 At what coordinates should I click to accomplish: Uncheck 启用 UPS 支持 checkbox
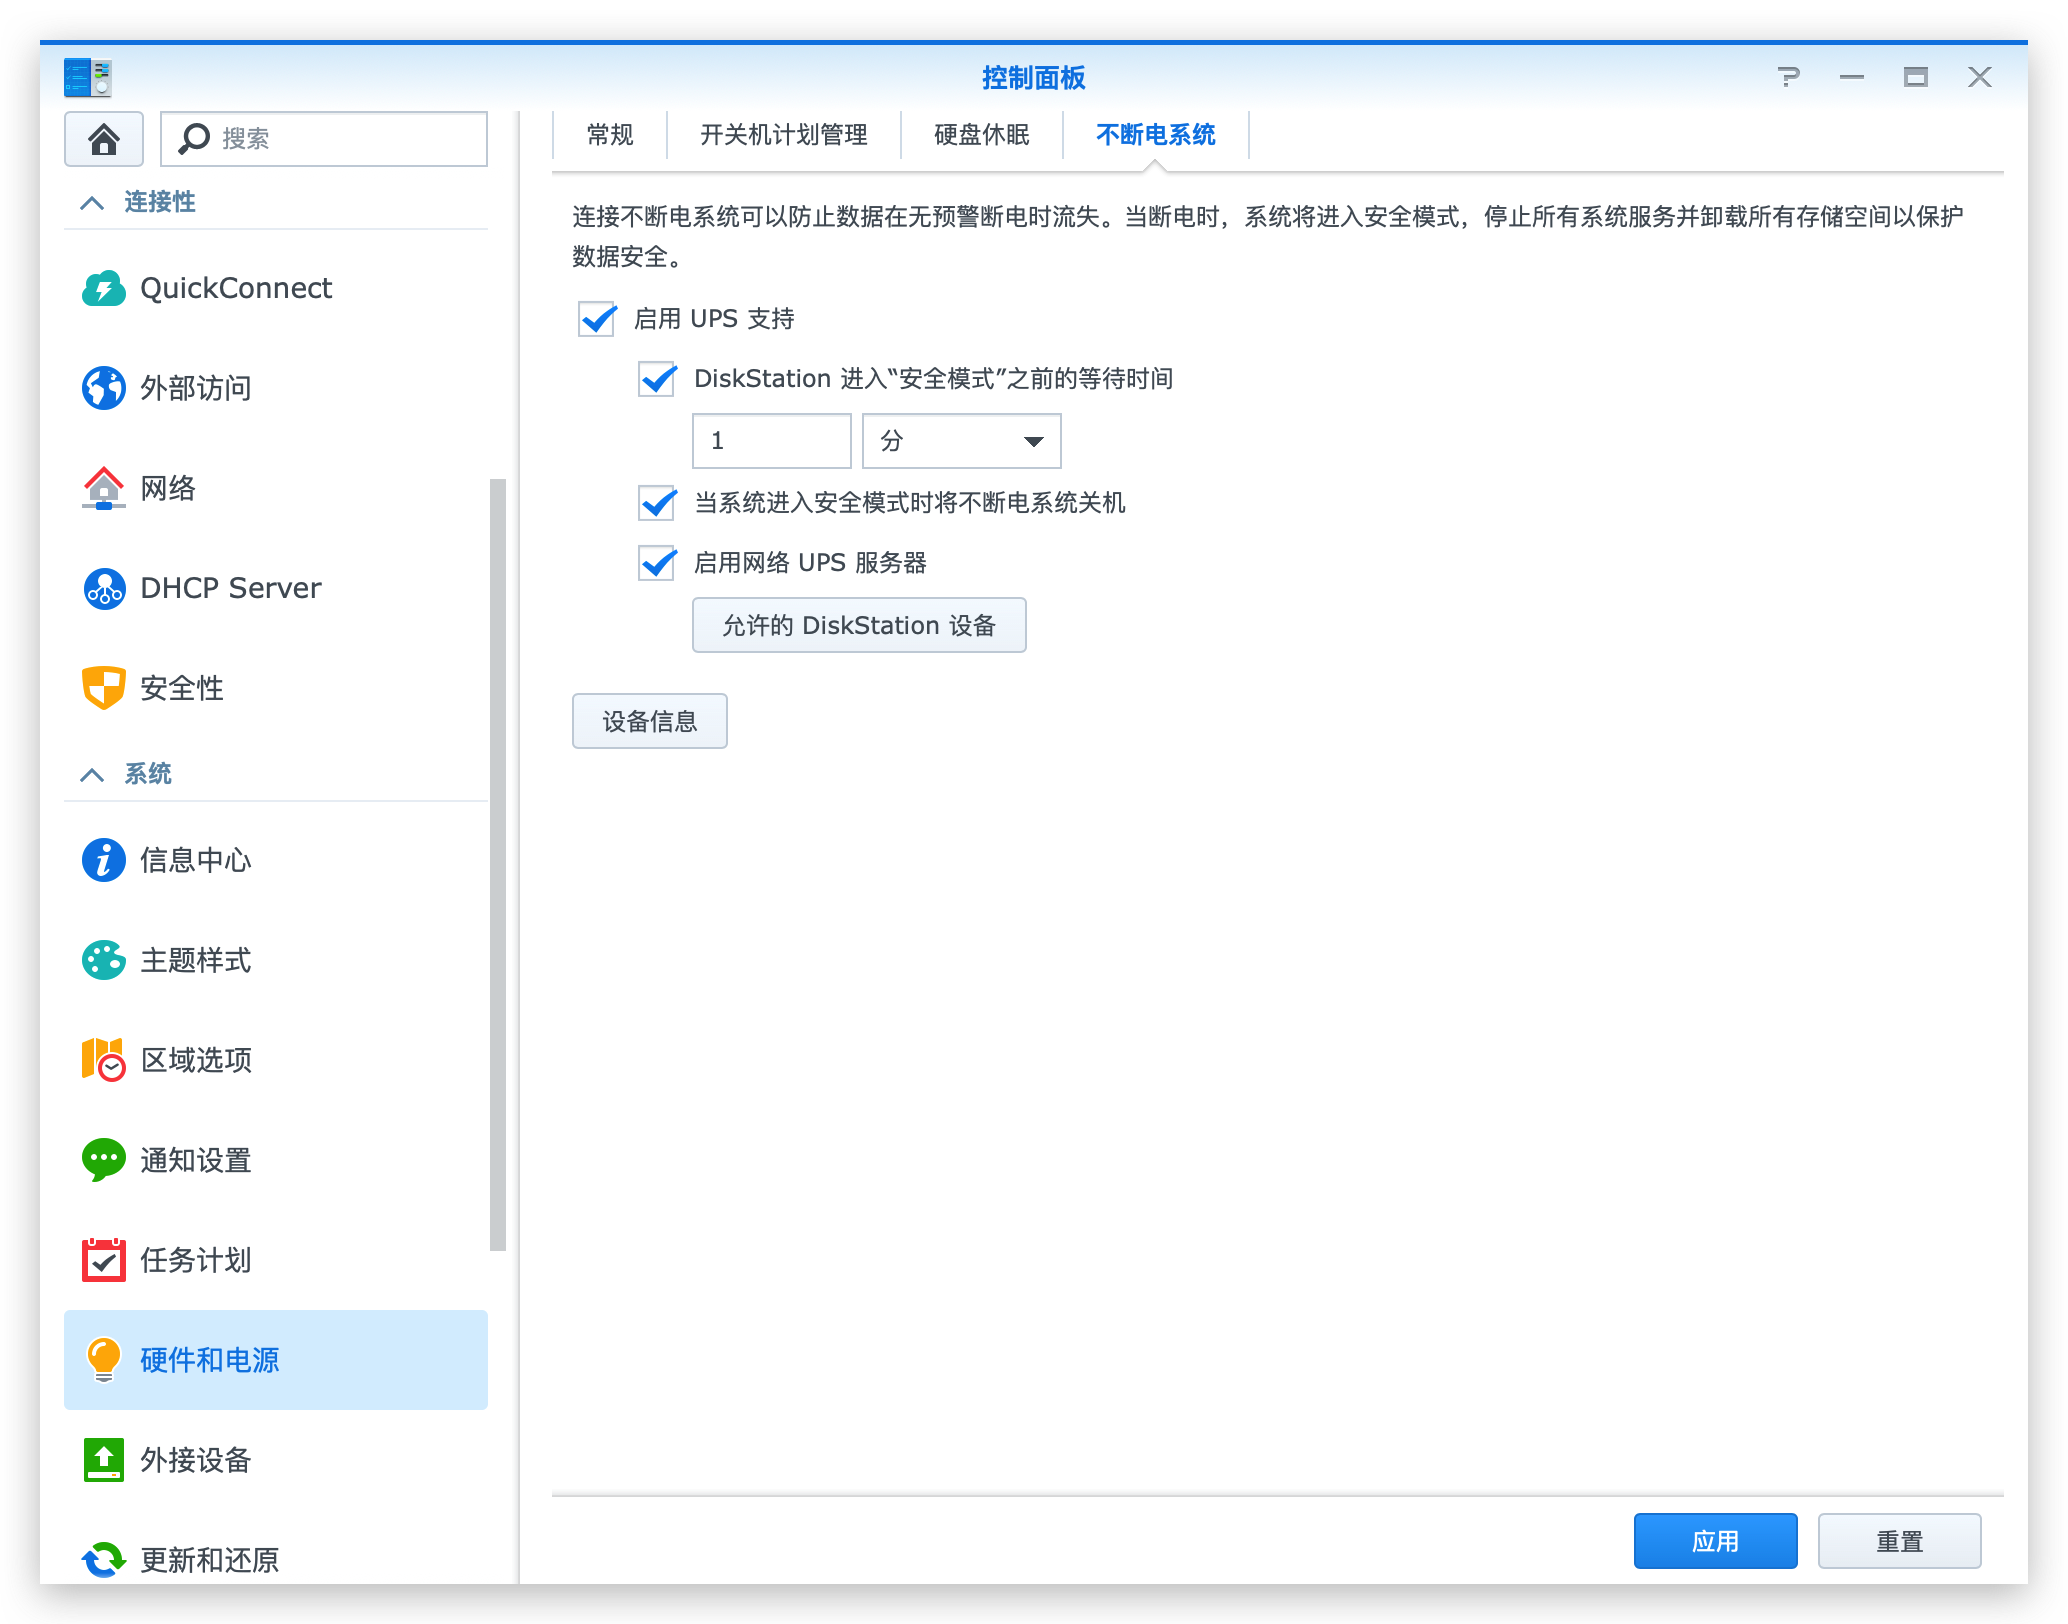[597, 319]
